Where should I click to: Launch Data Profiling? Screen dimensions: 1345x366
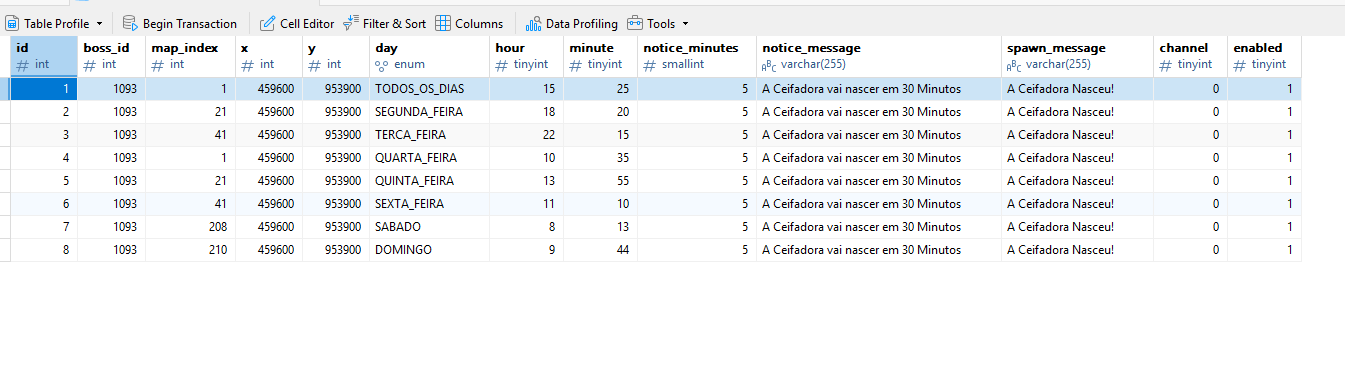[x=572, y=23]
